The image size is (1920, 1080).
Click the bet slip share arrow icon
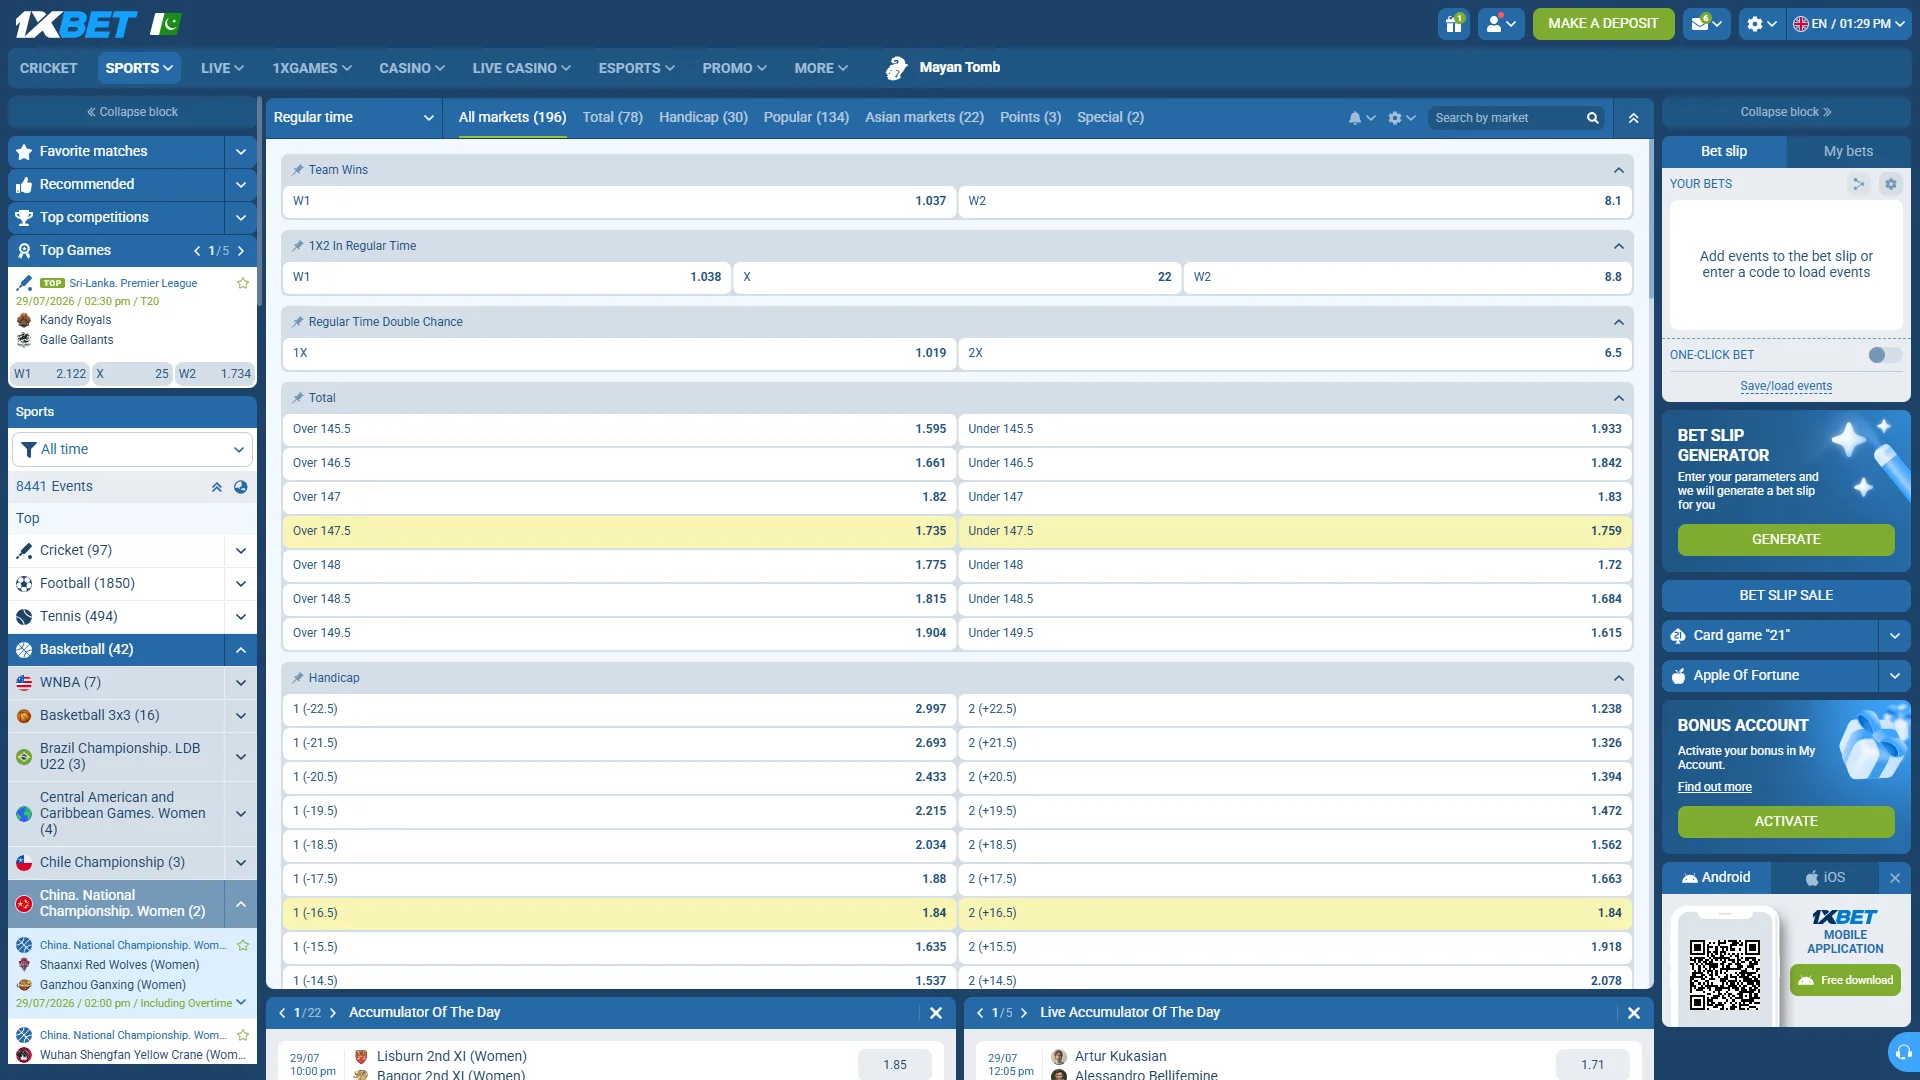click(1858, 184)
